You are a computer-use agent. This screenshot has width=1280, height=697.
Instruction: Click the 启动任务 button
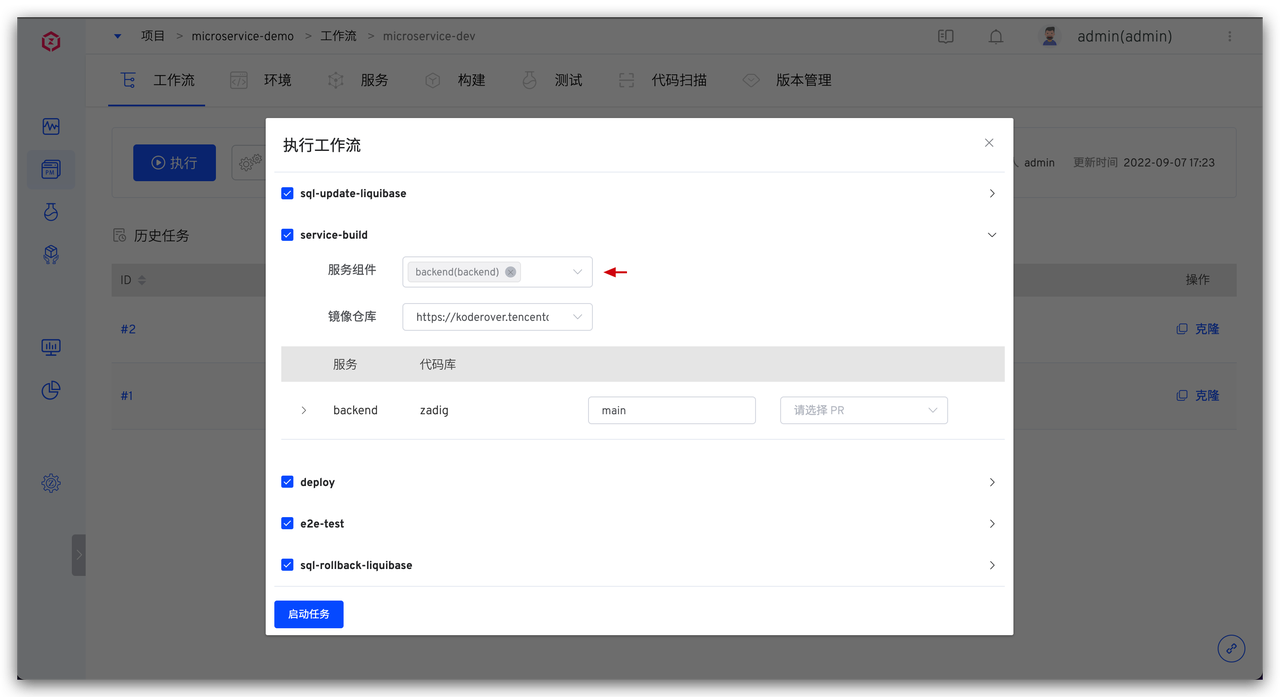(x=309, y=614)
